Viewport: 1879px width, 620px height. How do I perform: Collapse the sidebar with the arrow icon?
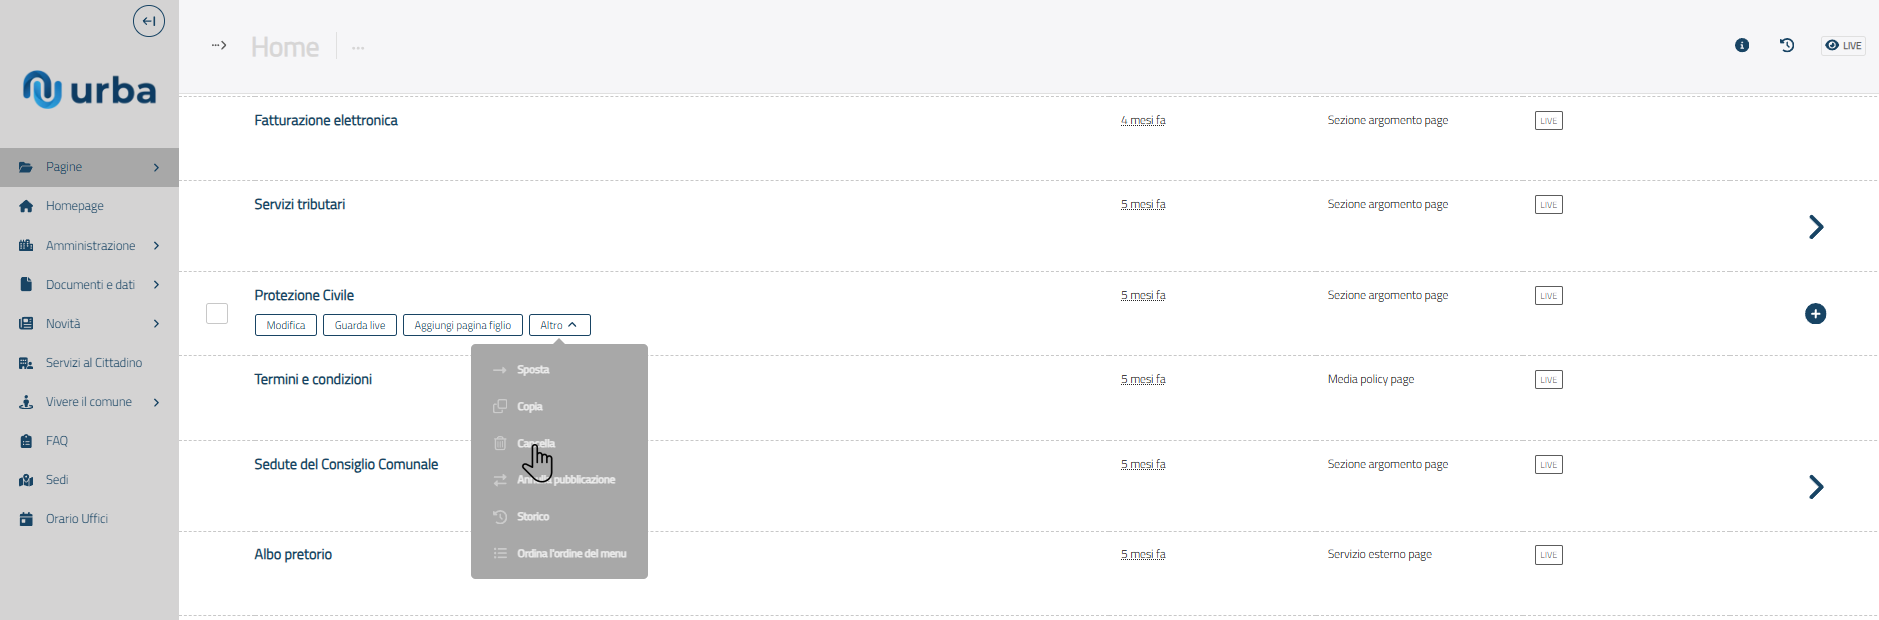tap(149, 21)
